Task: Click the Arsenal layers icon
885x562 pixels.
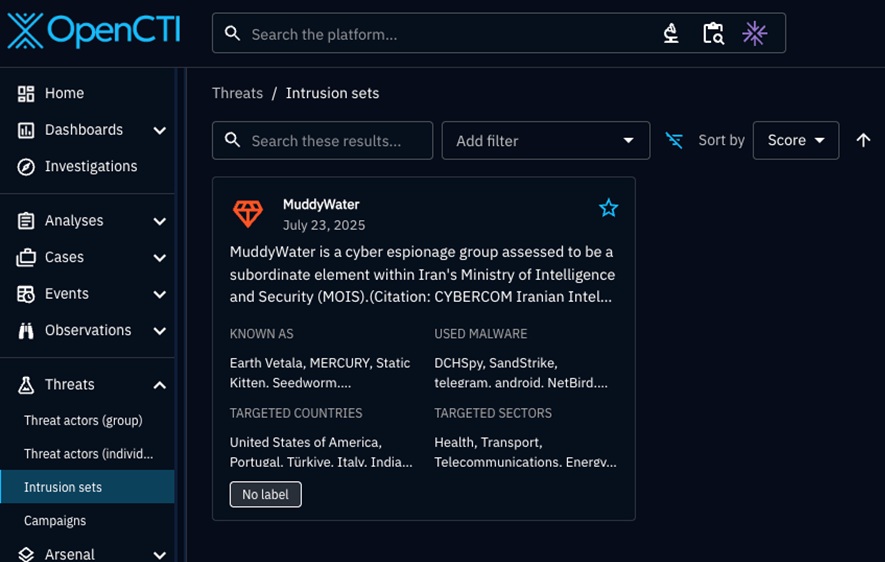Action: (26, 554)
